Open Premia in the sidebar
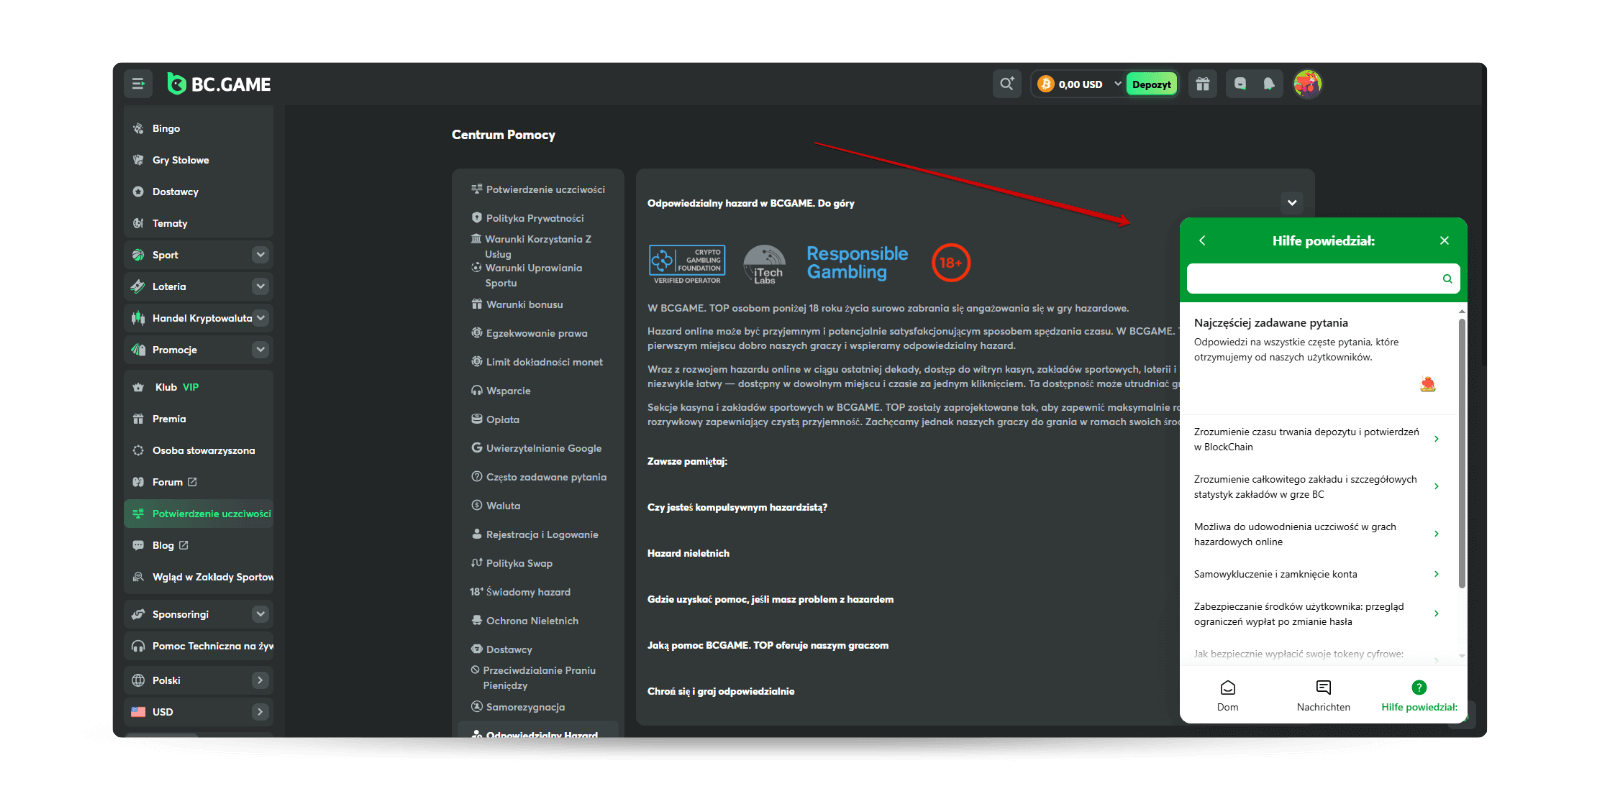Screen dimensions: 1600x800 [199, 419]
